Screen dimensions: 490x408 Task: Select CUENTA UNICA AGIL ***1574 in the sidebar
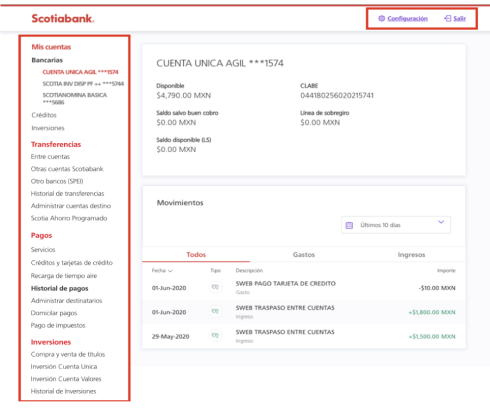pyautogui.click(x=80, y=72)
